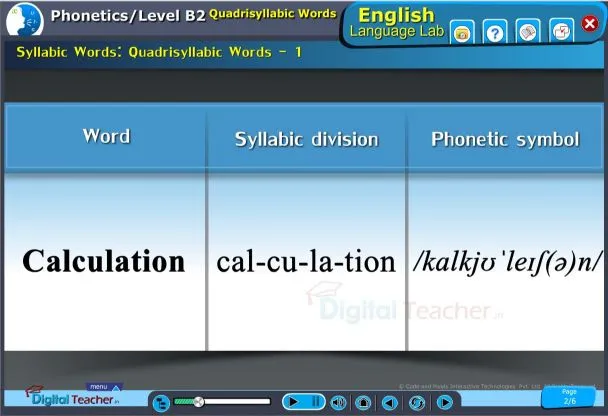This screenshot has height=416, width=608.
Task: Click the Syllabic division column header
Action: coord(306,139)
